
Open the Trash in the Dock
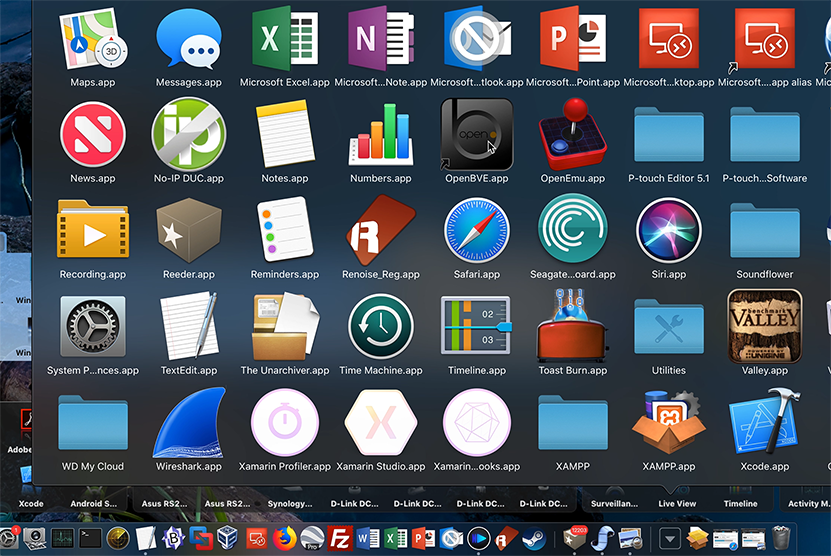pos(781,537)
